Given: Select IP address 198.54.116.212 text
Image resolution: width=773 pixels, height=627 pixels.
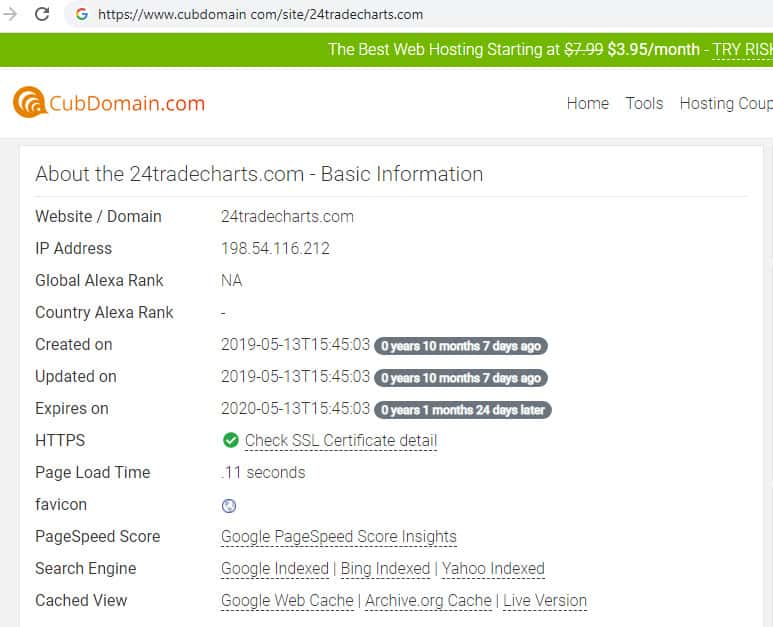Looking at the screenshot, I should click(x=275, y=248).
